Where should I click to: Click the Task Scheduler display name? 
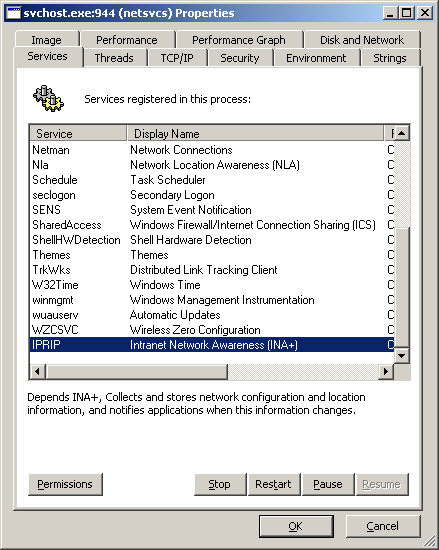[x=168, y=180]
